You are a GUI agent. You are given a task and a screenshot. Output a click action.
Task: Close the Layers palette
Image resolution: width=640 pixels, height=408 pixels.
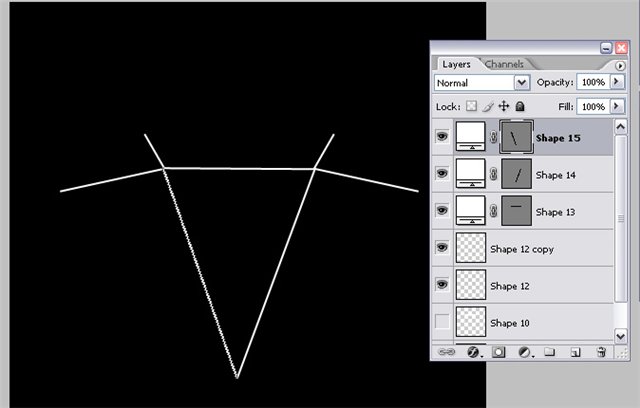621,48
